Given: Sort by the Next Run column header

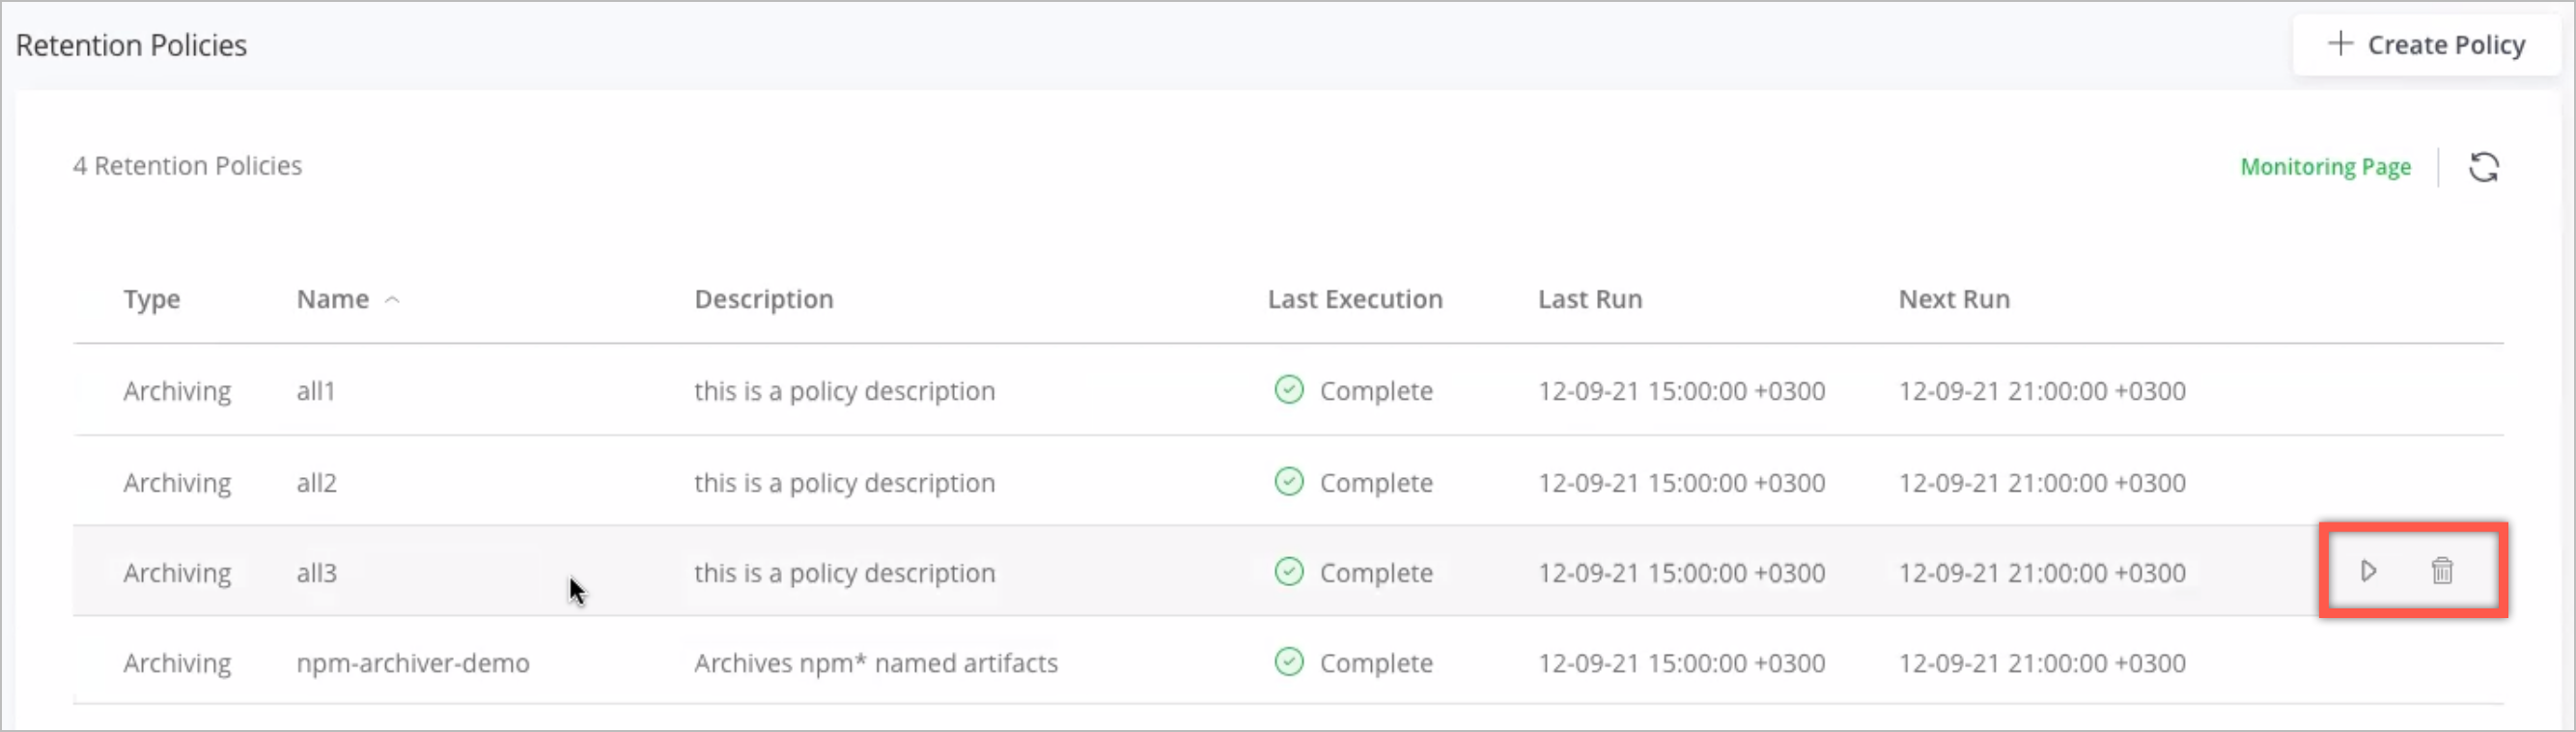Looking at the screenshot, I should pos(1954,299).
